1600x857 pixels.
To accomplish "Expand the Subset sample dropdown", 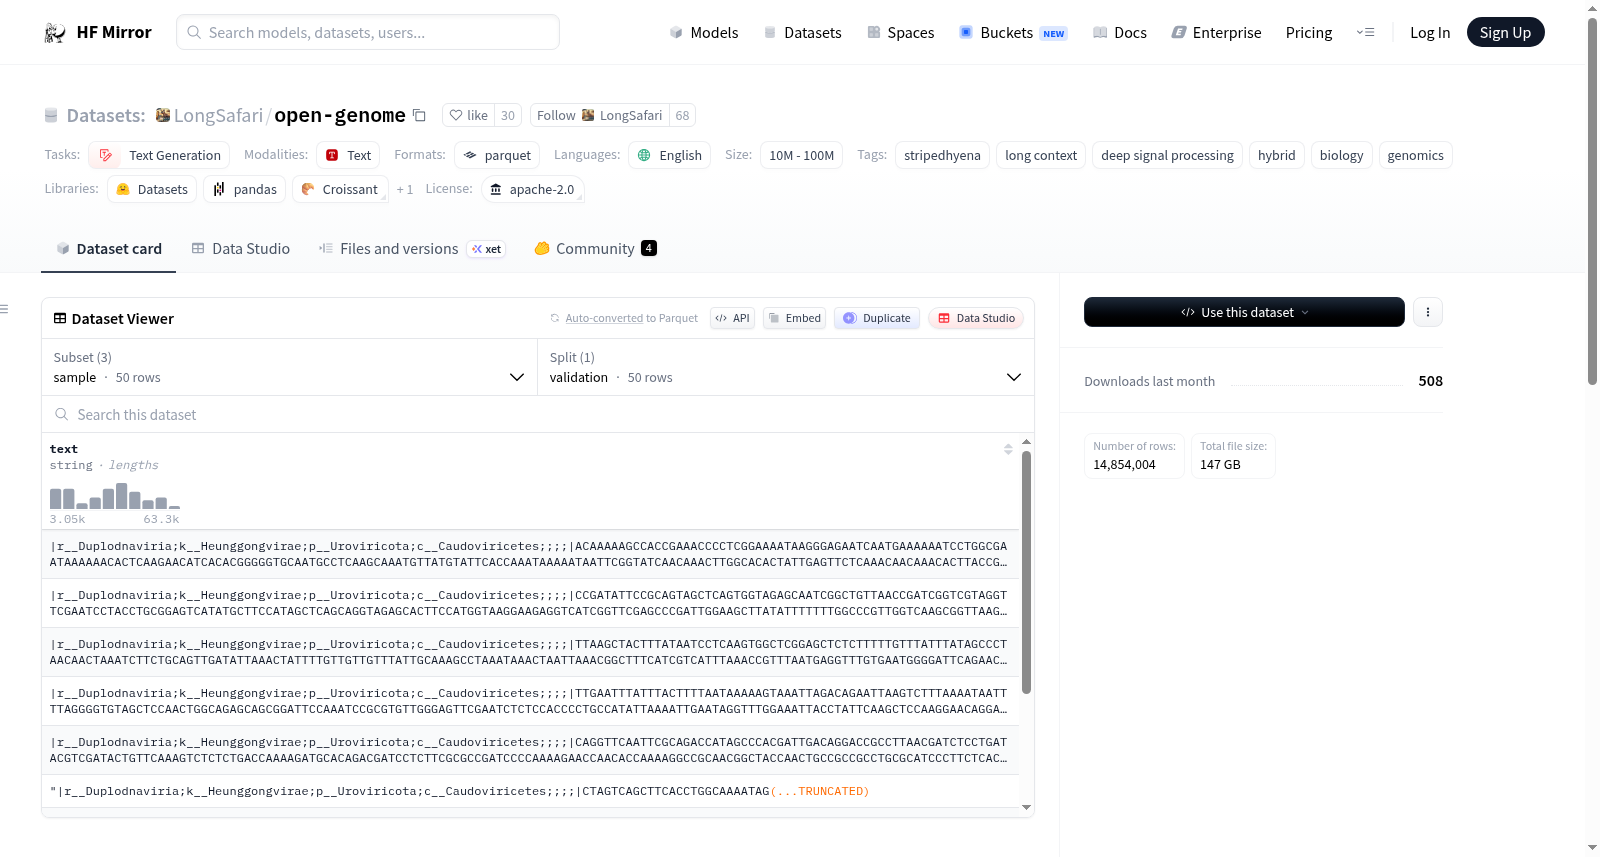I will (289, 367).
